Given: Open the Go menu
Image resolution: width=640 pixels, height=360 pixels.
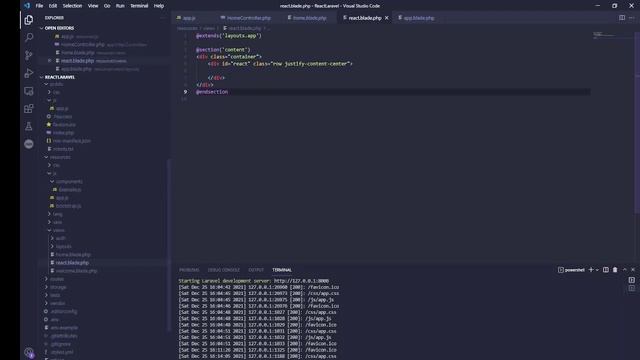Looking at the screenshot, I should (107, 6).
